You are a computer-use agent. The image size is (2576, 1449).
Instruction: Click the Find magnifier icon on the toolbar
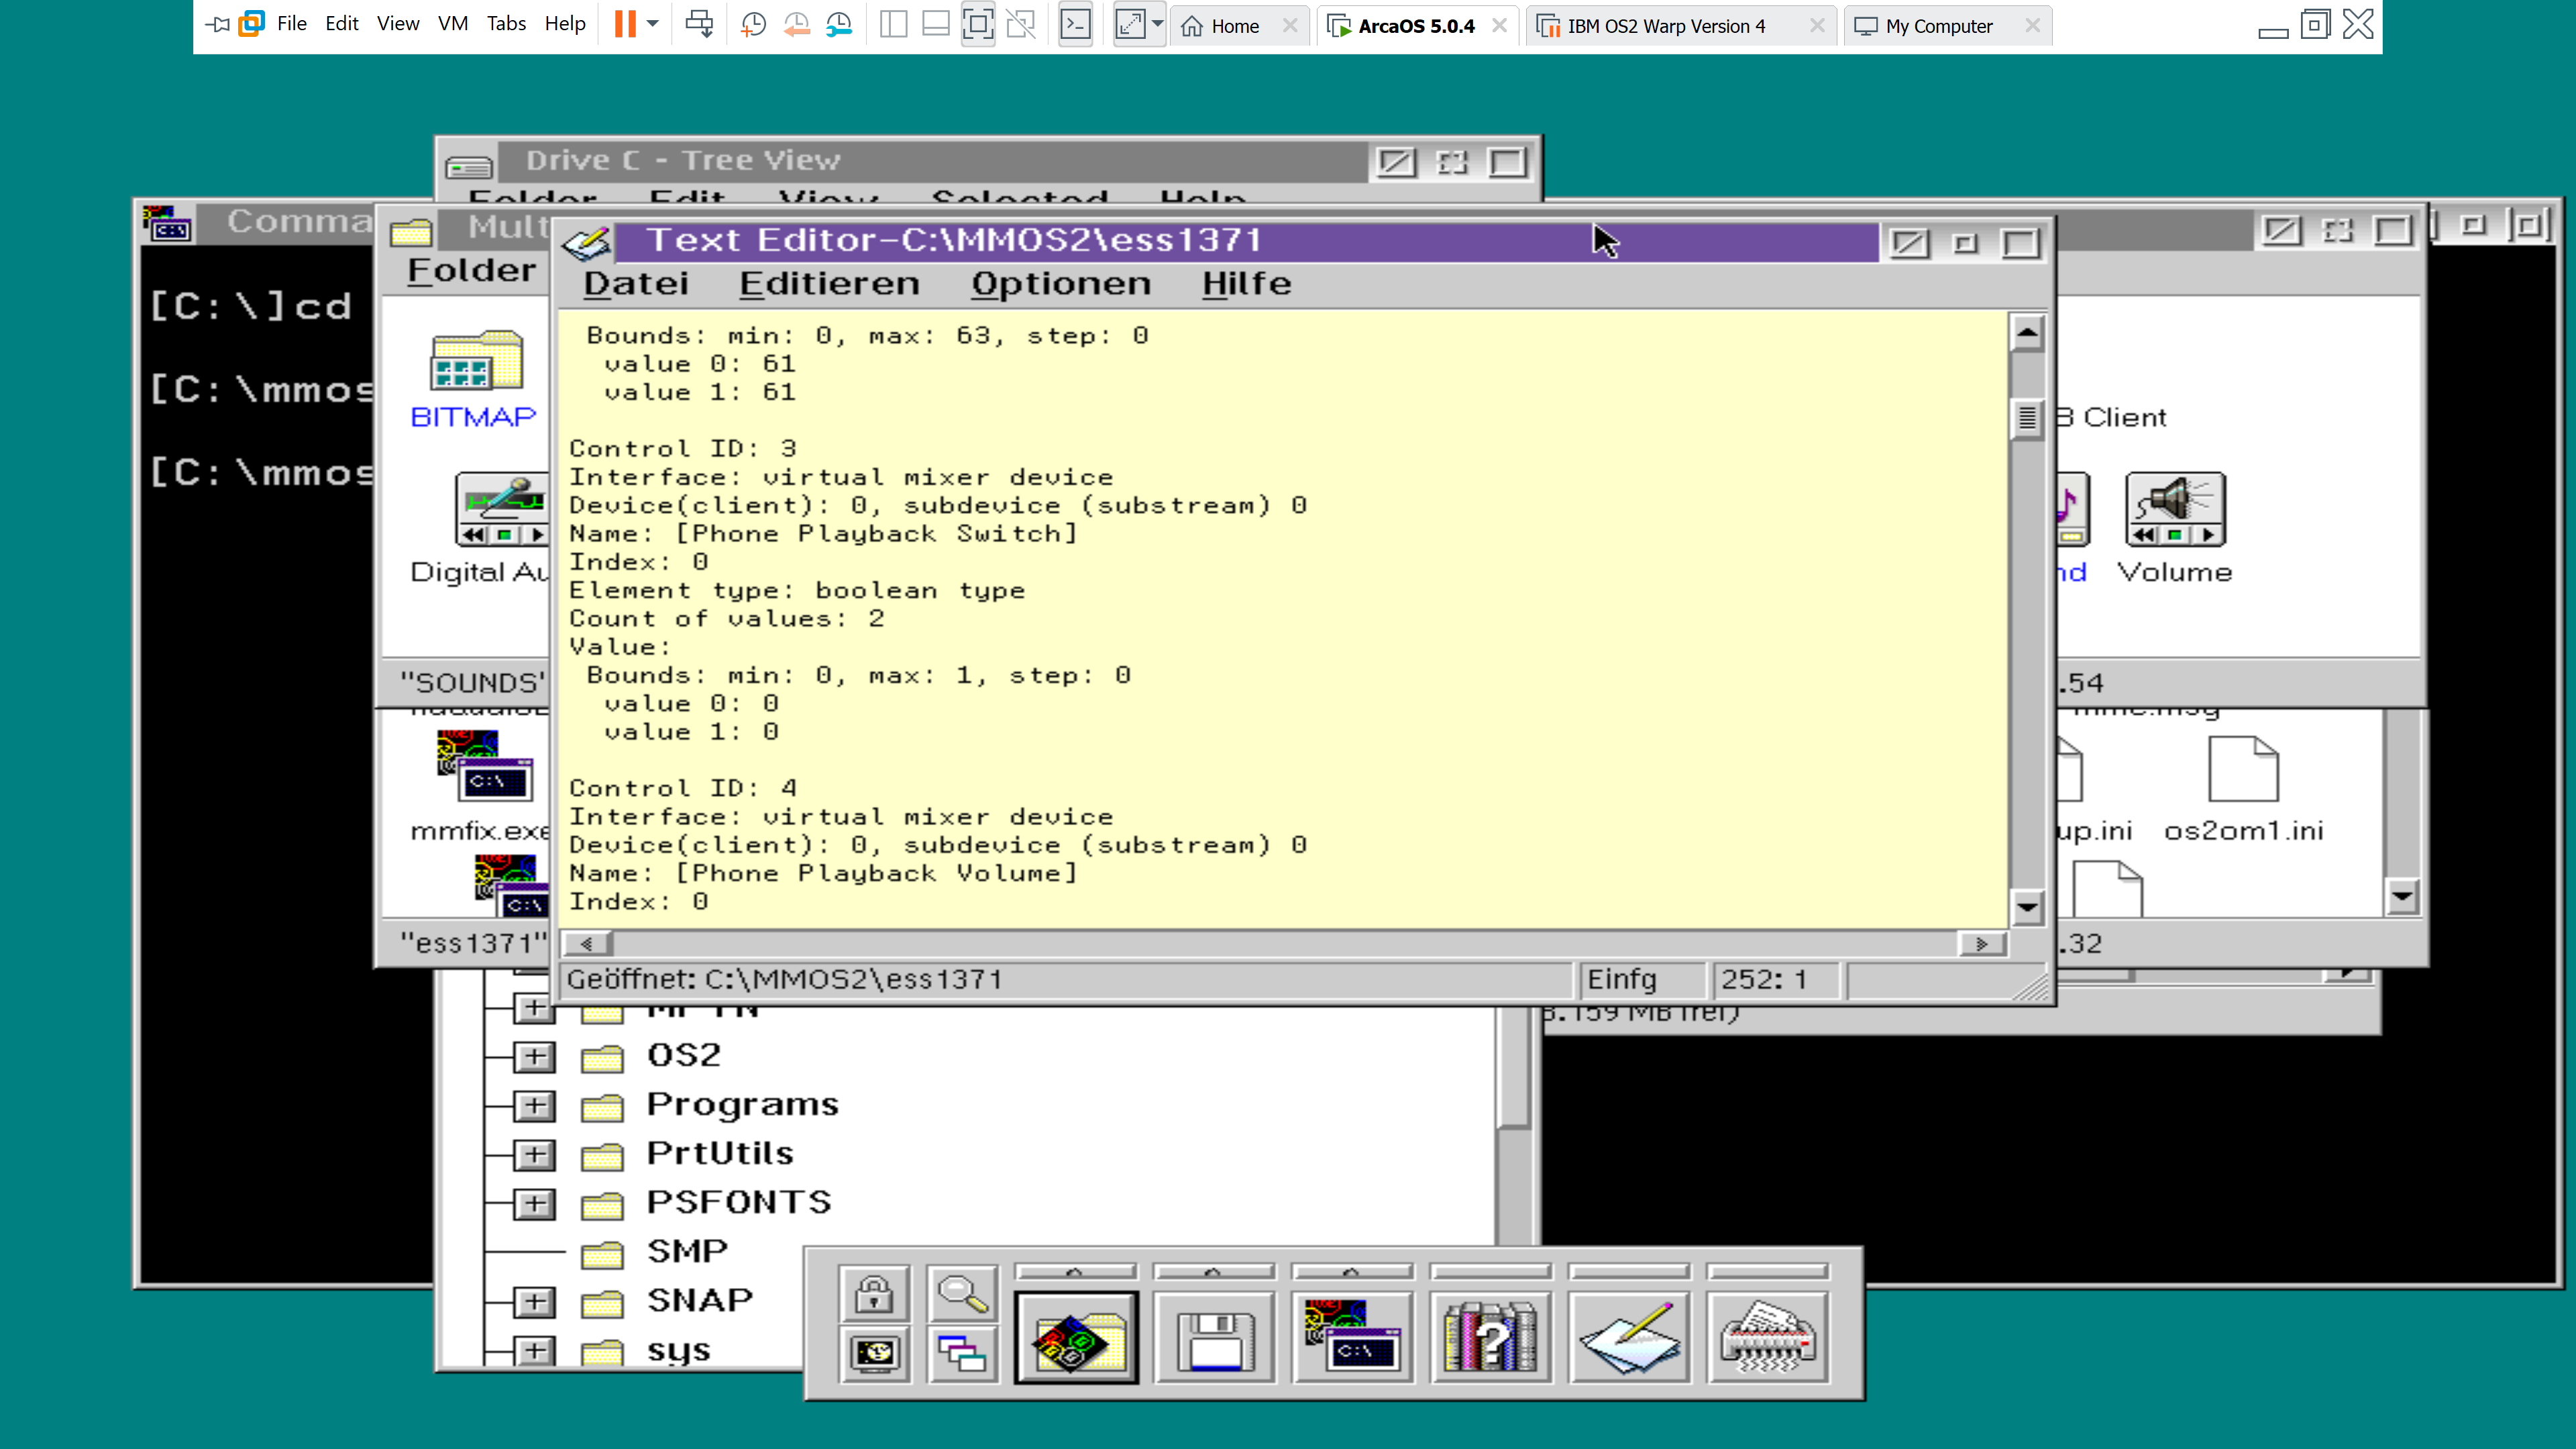pyautogui.click(x=962, y=1294)
